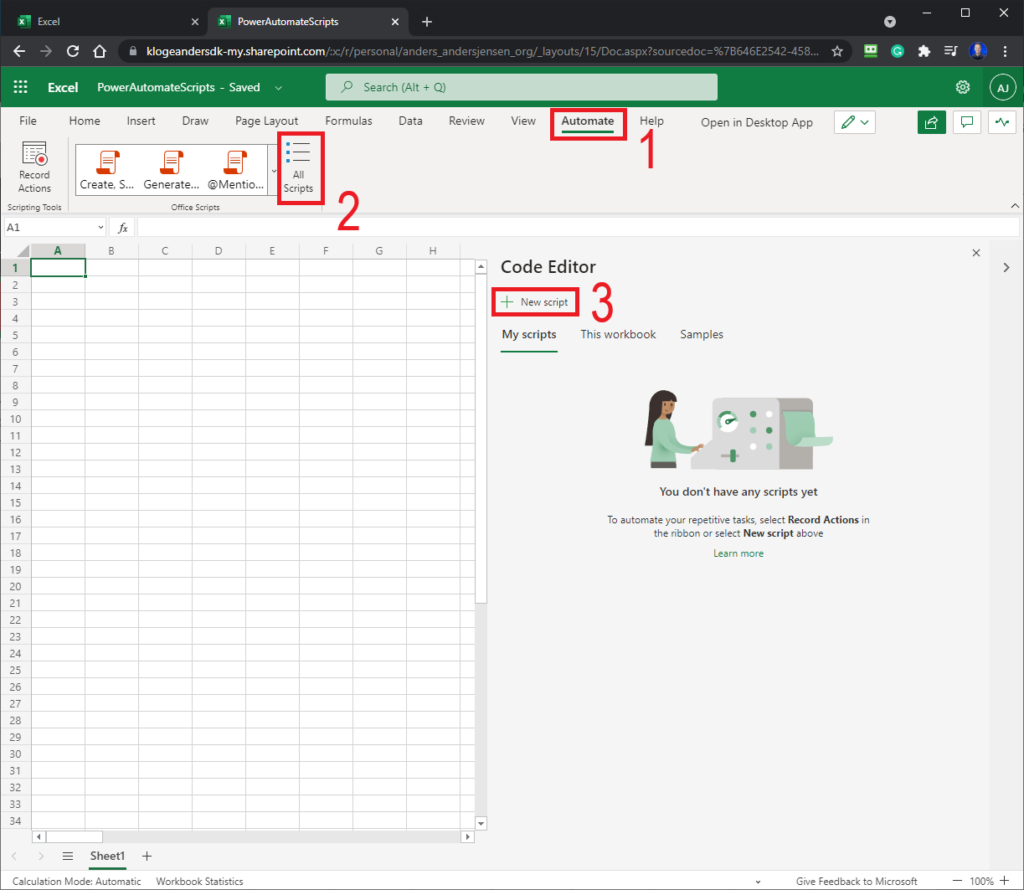Open the All Scripts list
The width and height of the screenshot is (1024, 890).
point(298,168)
